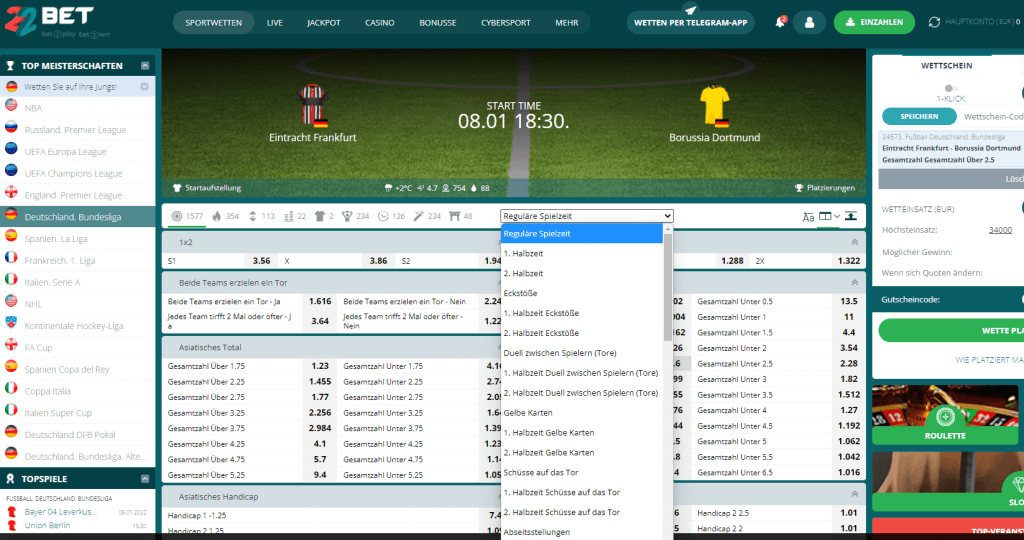Click the UEFA Champions League icon

[11, 171]
